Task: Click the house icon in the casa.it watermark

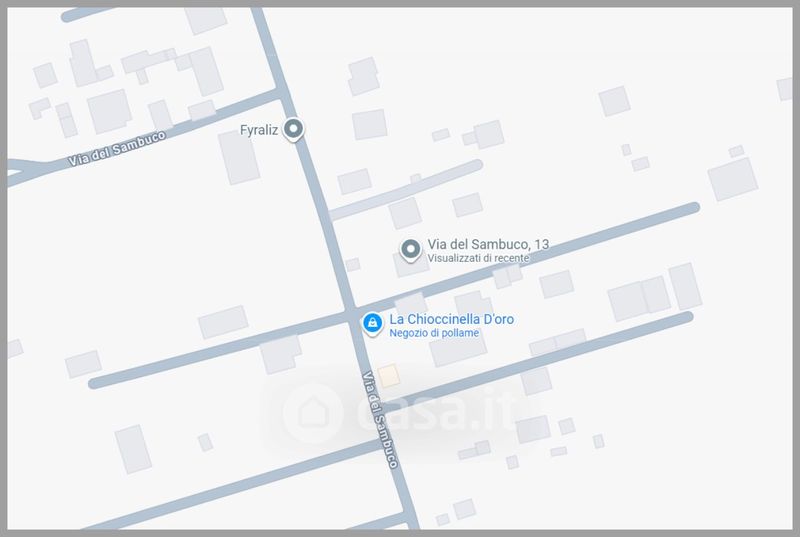Action: (313, 412)
